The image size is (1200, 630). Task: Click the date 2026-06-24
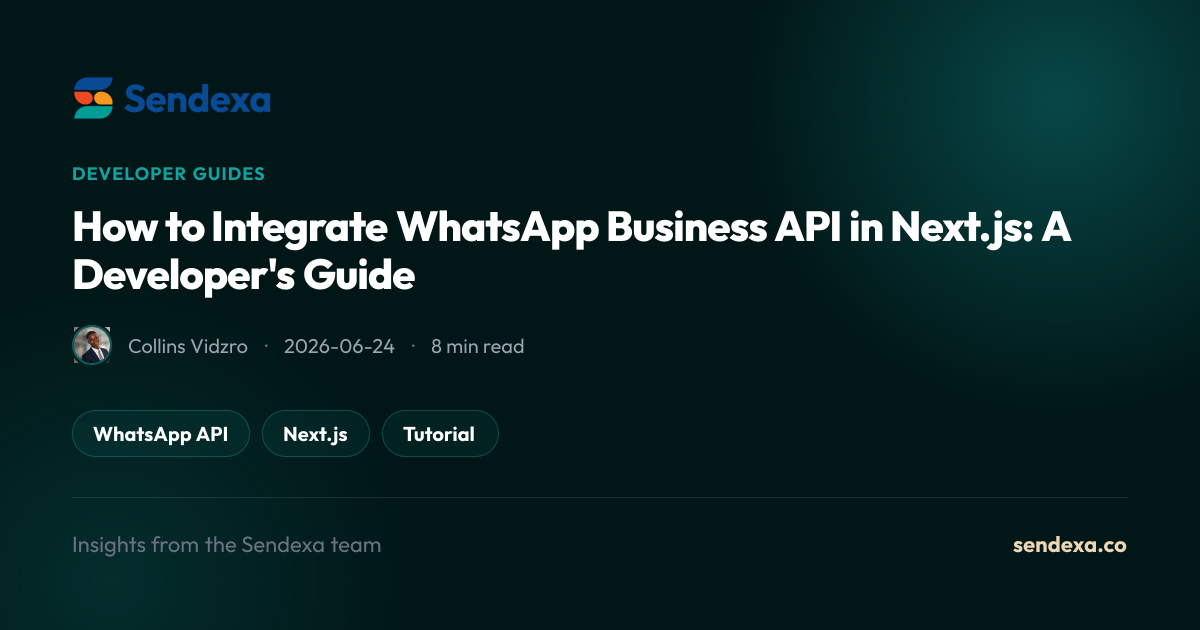(339, 347)
